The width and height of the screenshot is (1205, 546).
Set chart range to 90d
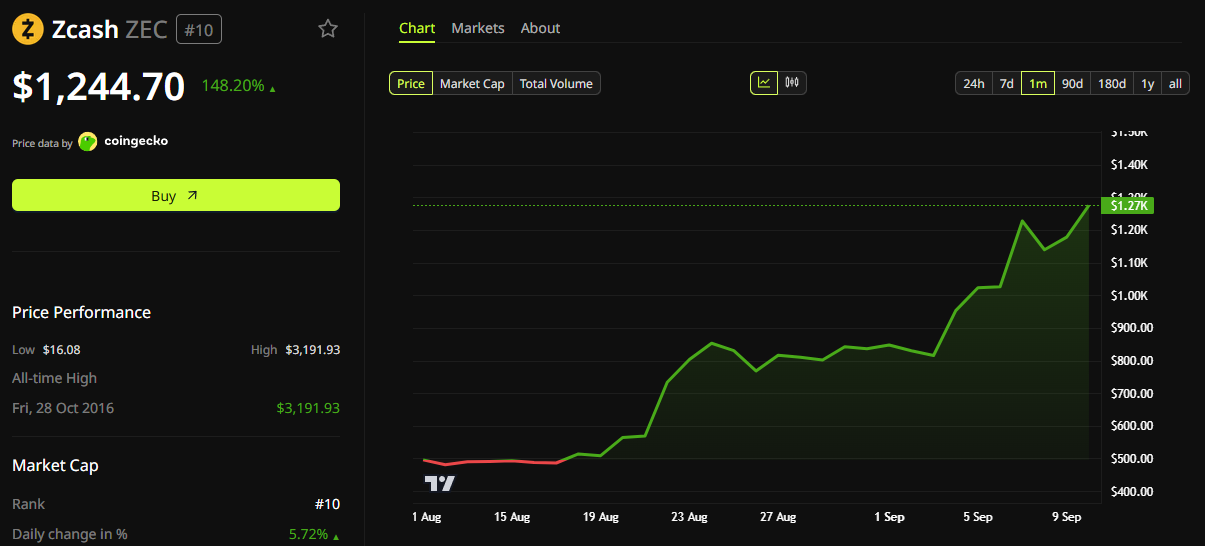1072,83
